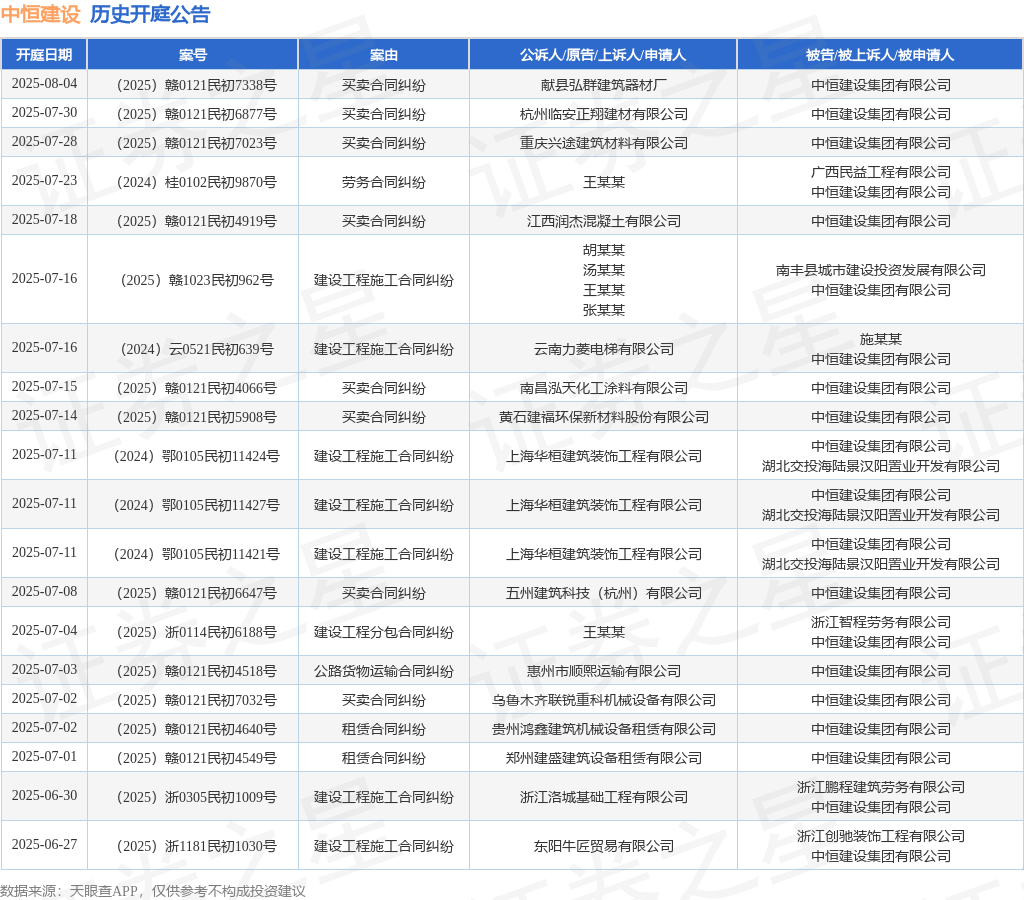The height and width of the screenshot is (900, 1024).
Task: Select case number (2025)赣1023民初962号
Action: point(197,280)
